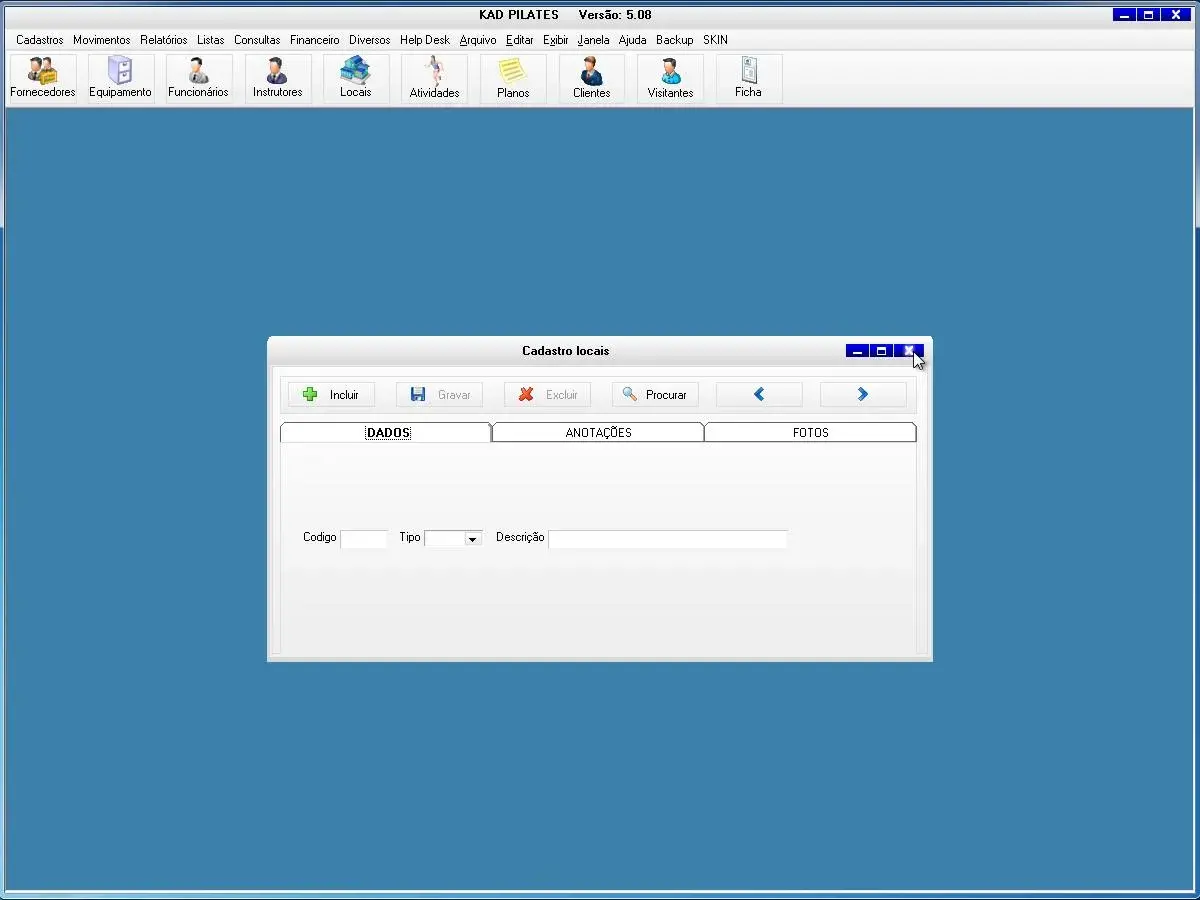Open the Locais toolbar icon

point(356,78)
